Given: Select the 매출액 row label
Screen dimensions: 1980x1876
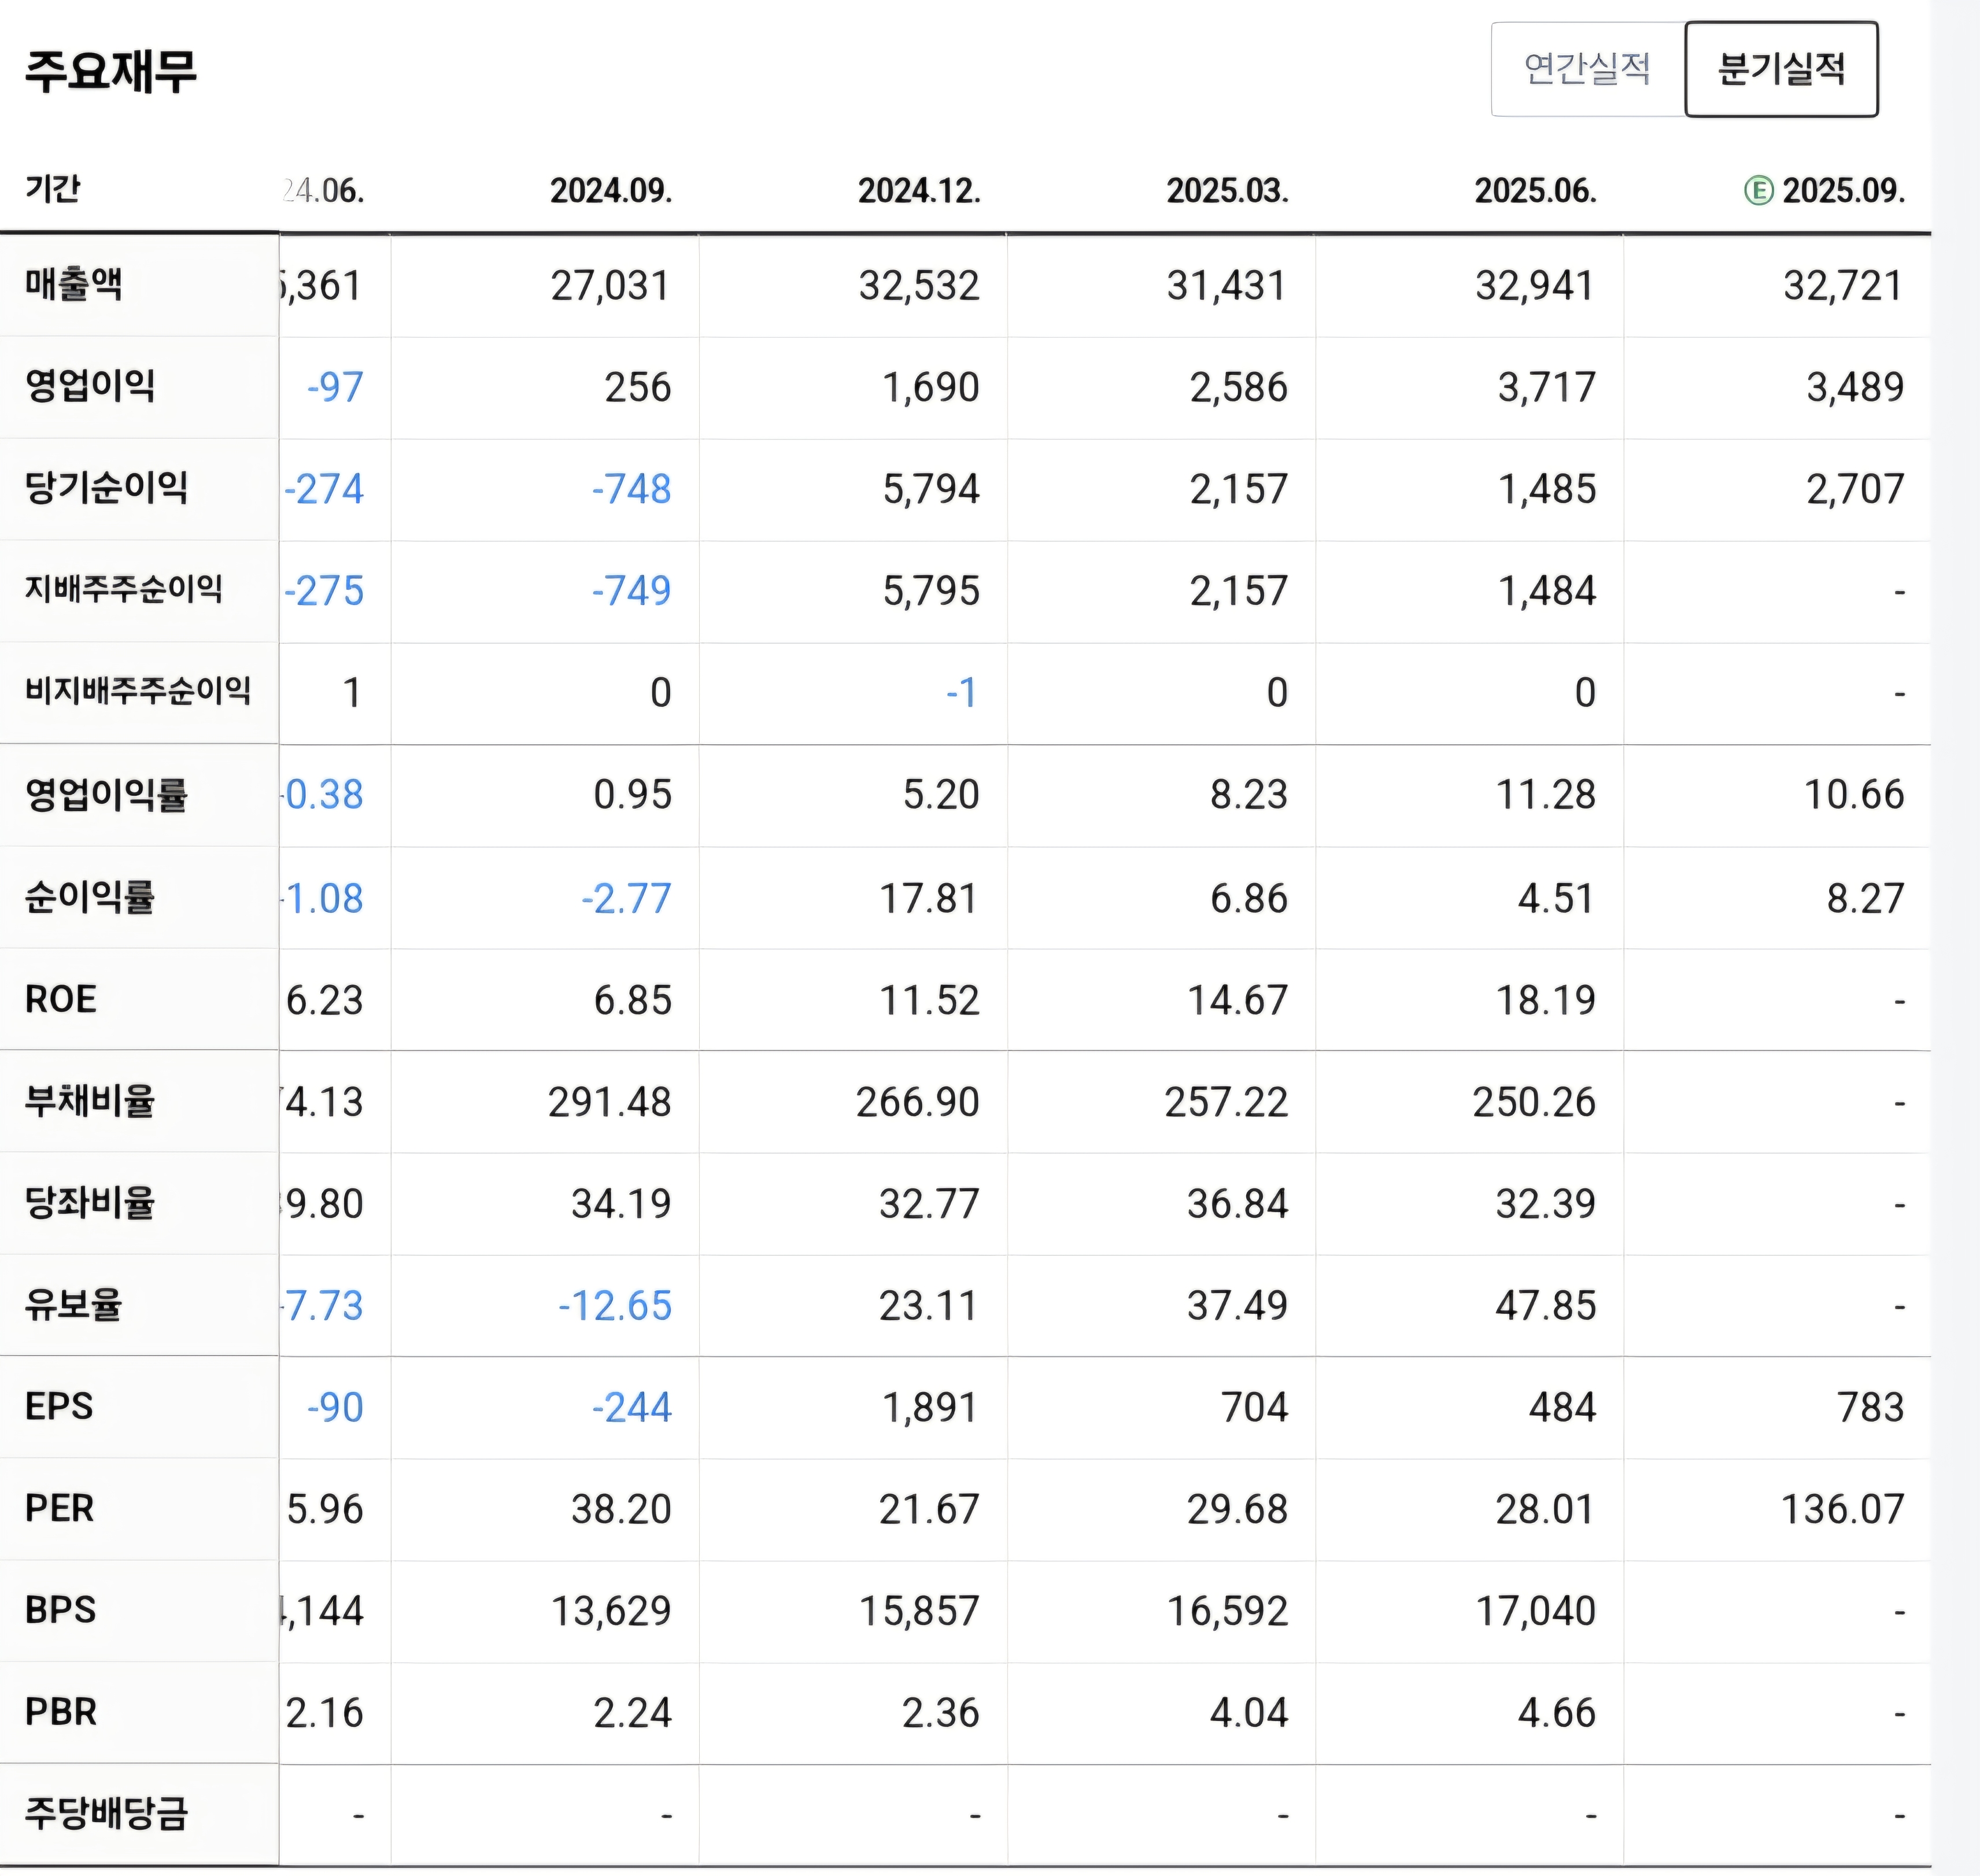Looking at the screenshot, I should click(x=74, y=285).
